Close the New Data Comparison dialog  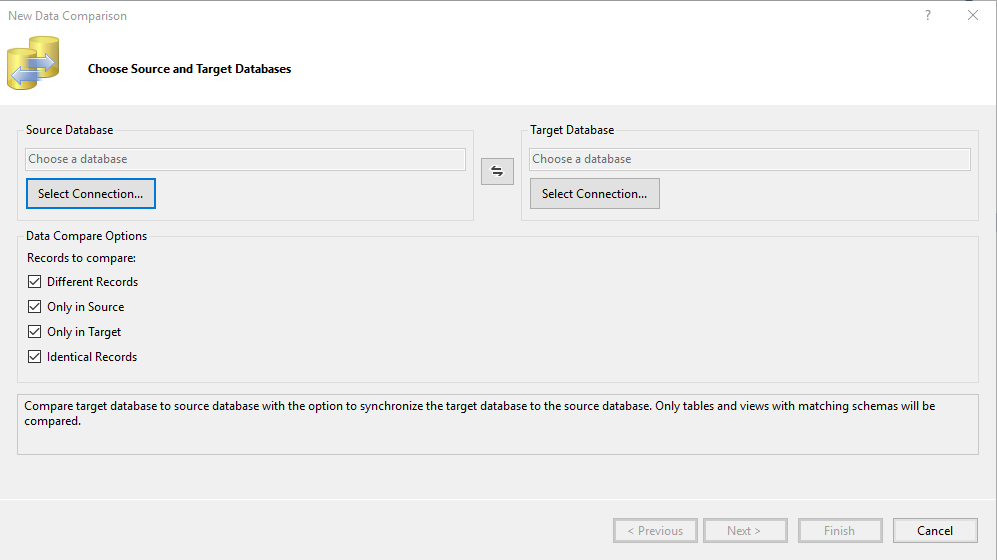pyautogui.click(x=973, y=15)
